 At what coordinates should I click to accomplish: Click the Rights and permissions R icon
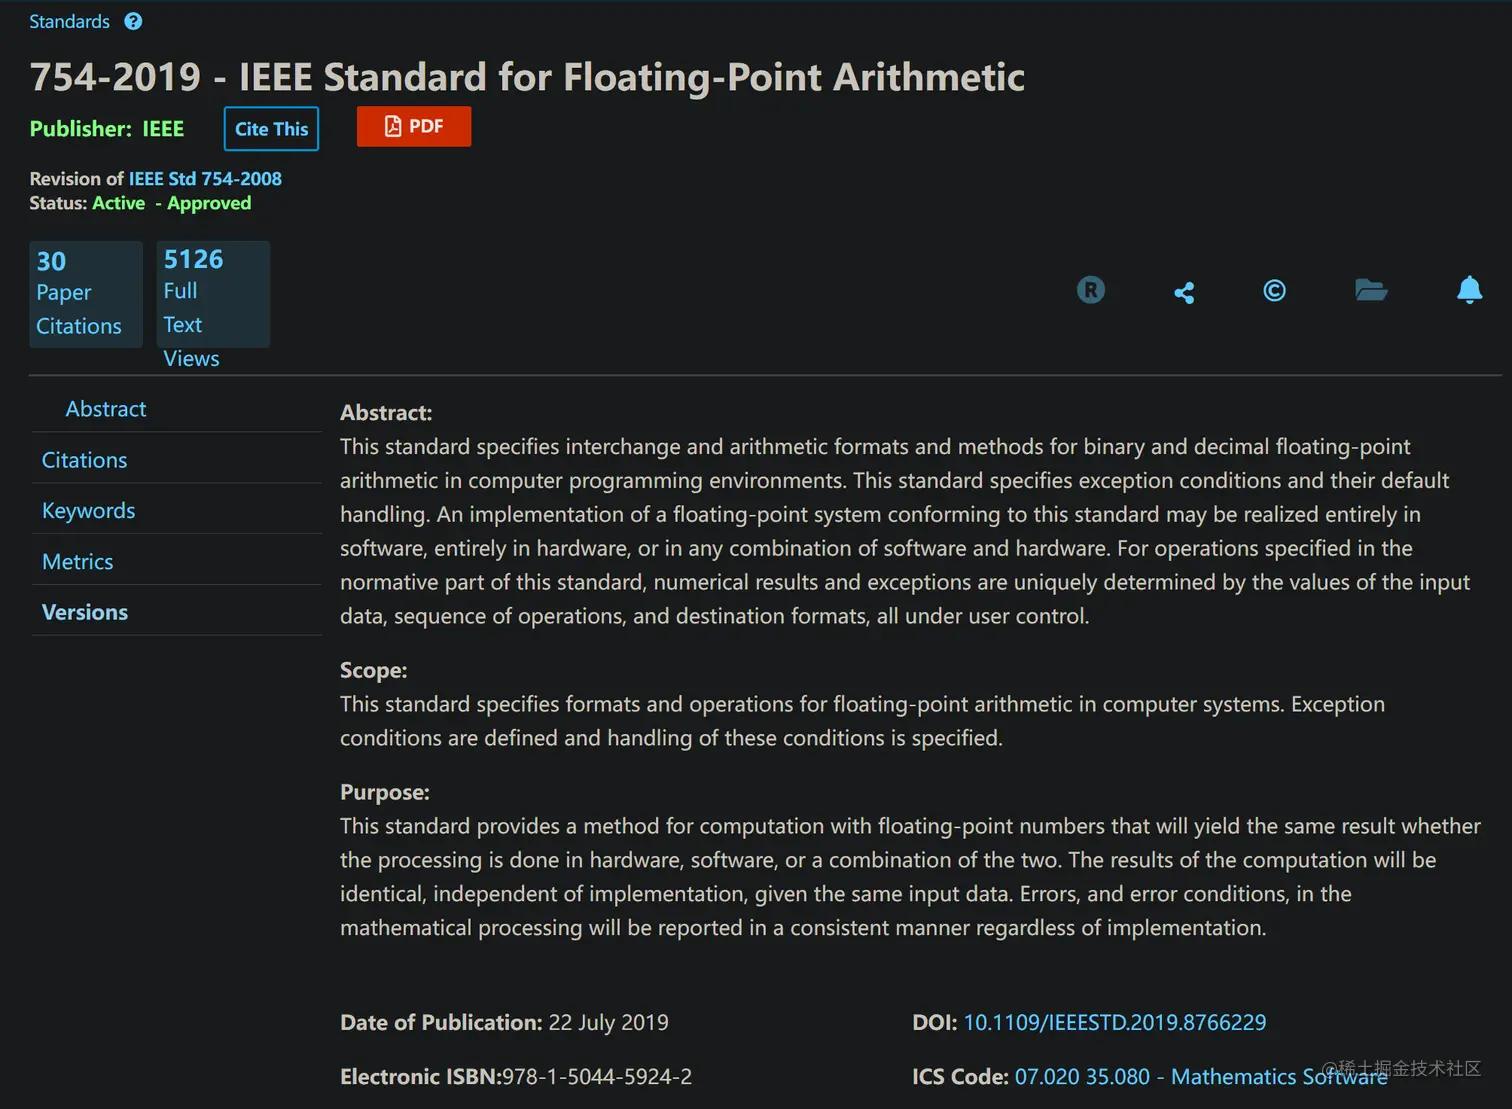(1090, 290)
